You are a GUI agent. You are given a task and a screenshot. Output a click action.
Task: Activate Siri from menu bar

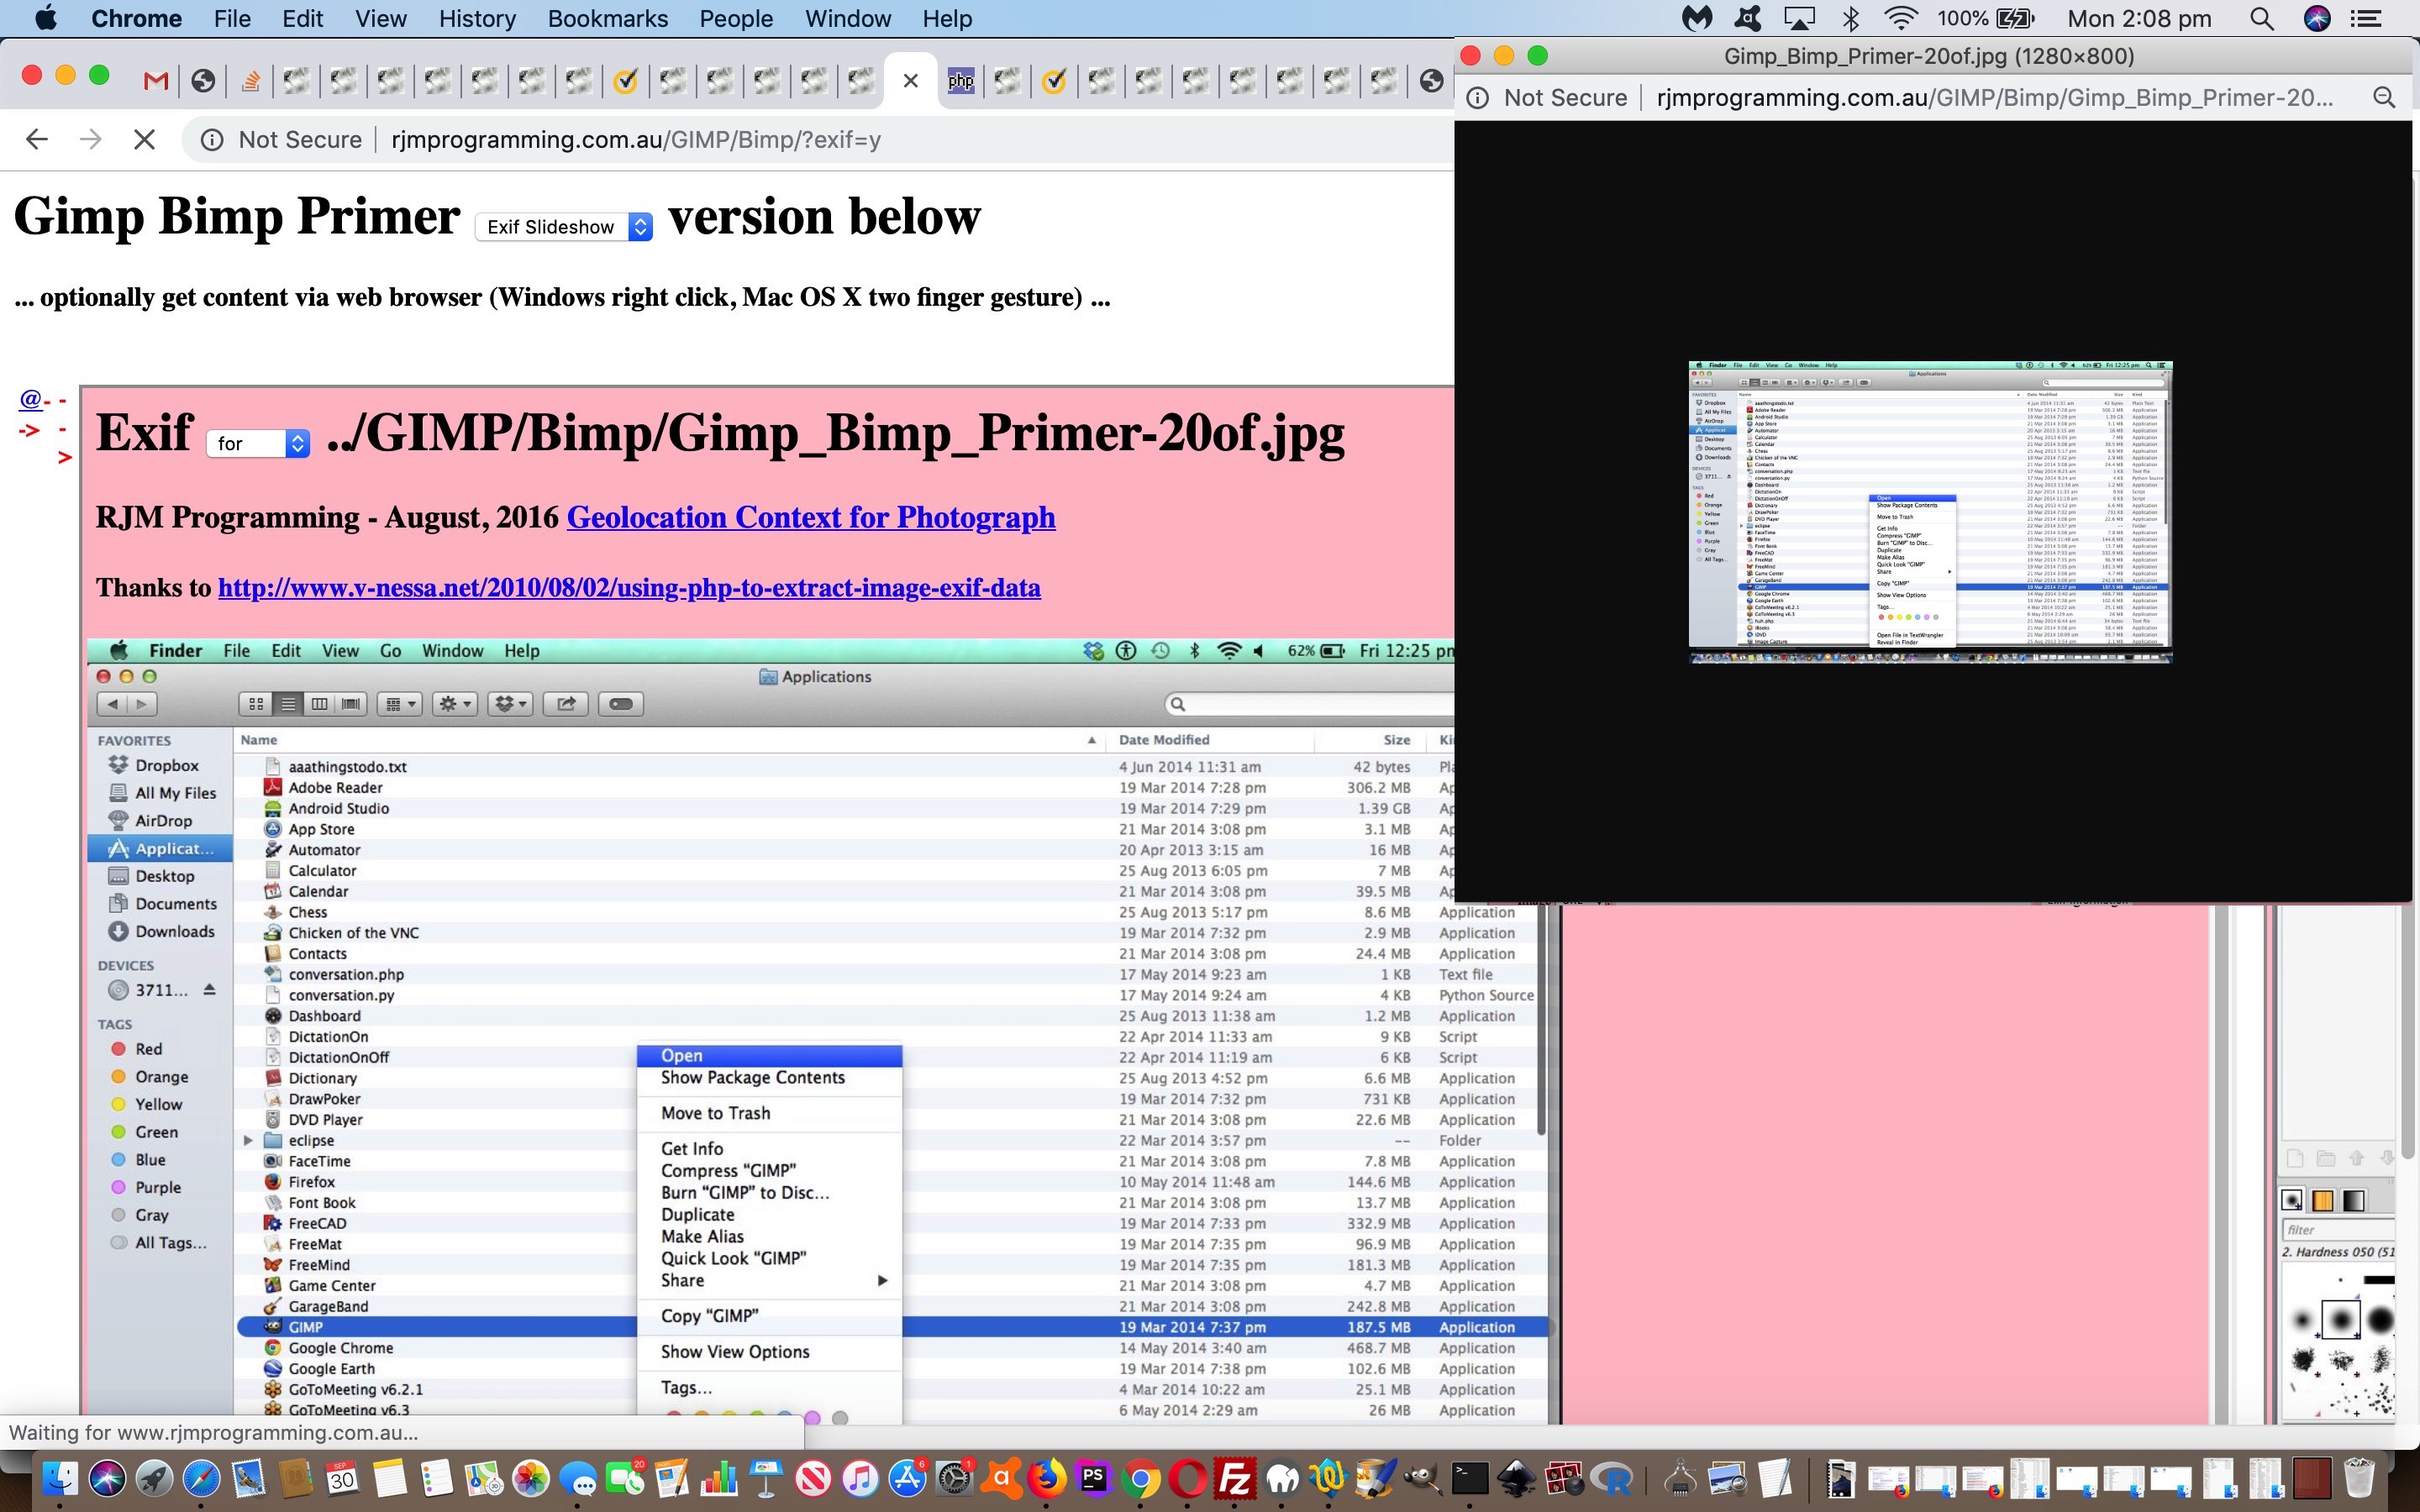click(2317, 18)
